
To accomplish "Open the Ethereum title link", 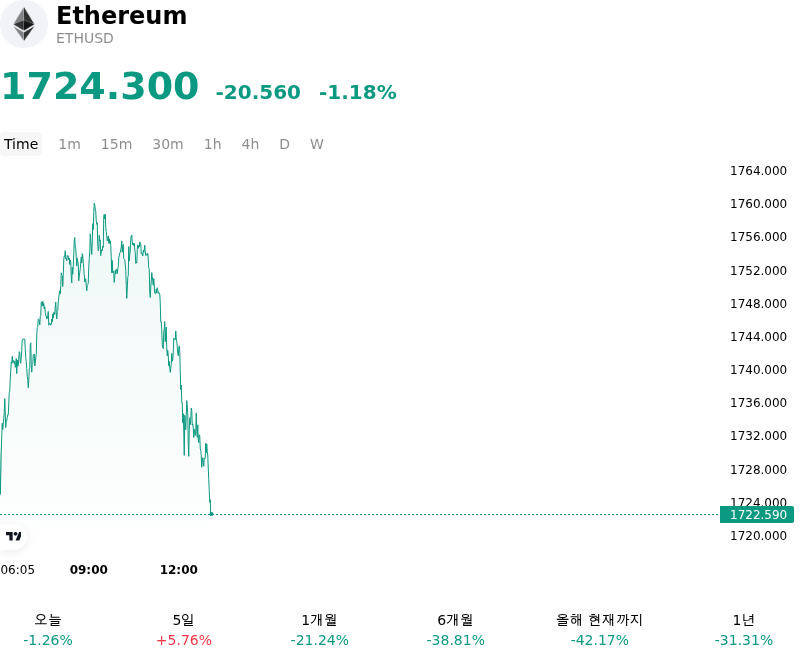I will [x=121, y=15].
